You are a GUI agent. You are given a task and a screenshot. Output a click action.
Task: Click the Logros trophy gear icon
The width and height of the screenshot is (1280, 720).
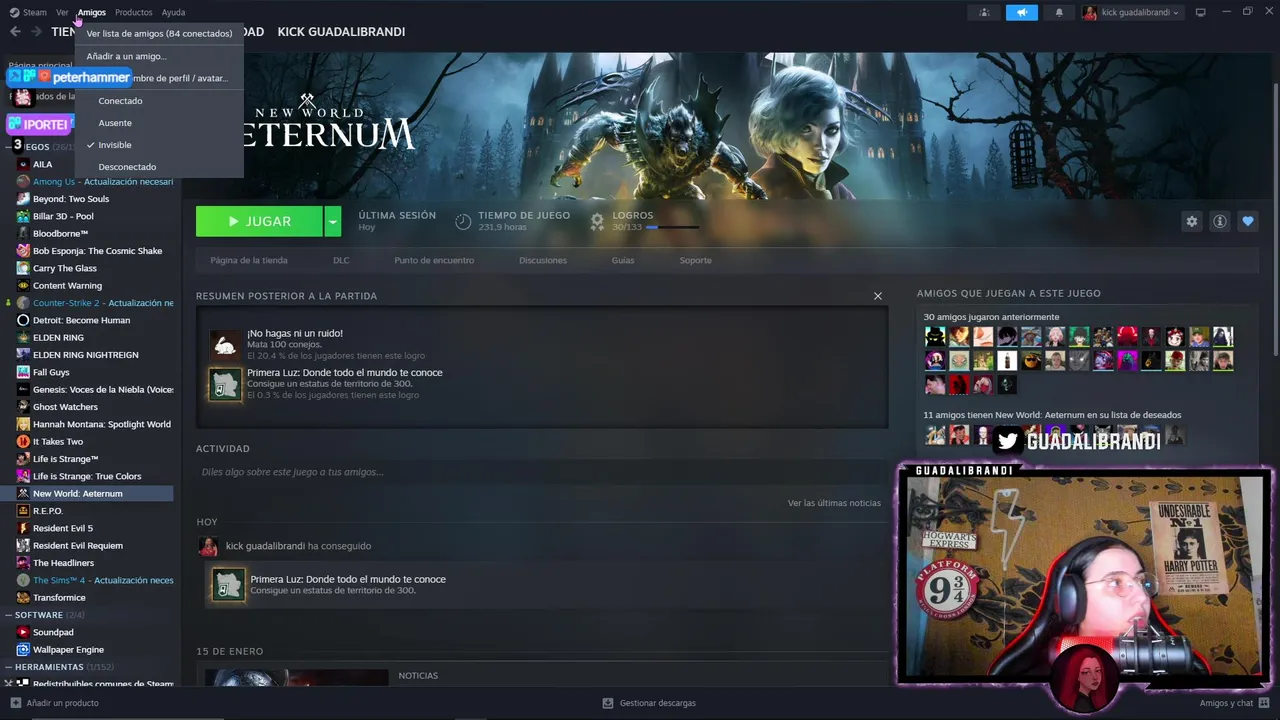597,221
